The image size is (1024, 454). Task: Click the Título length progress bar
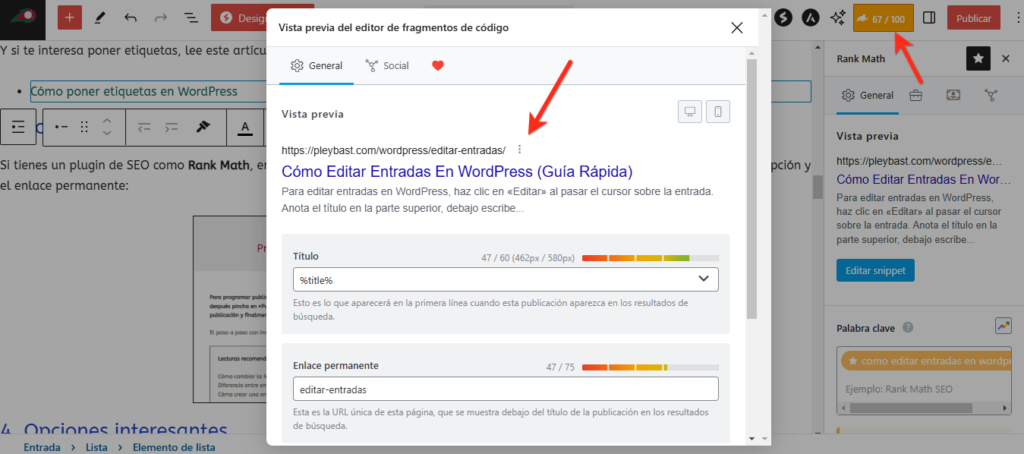650,258
